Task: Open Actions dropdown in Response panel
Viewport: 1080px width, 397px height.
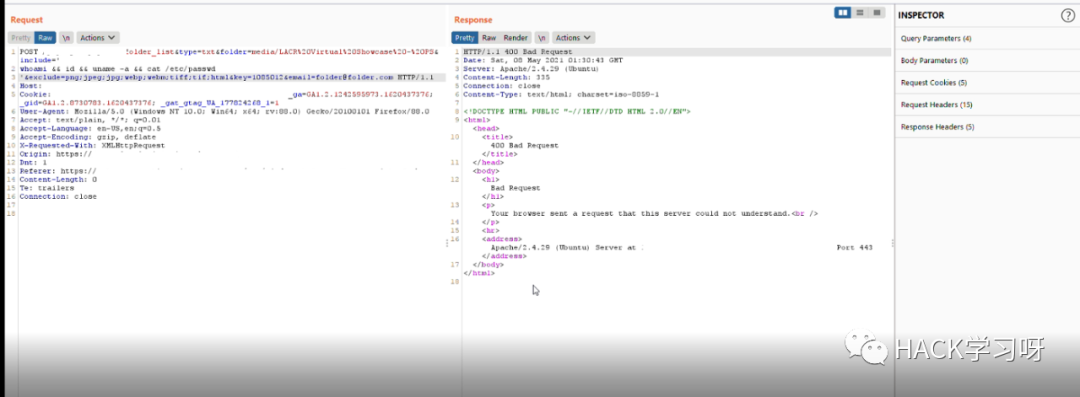Action: click(x=574, y=38)
